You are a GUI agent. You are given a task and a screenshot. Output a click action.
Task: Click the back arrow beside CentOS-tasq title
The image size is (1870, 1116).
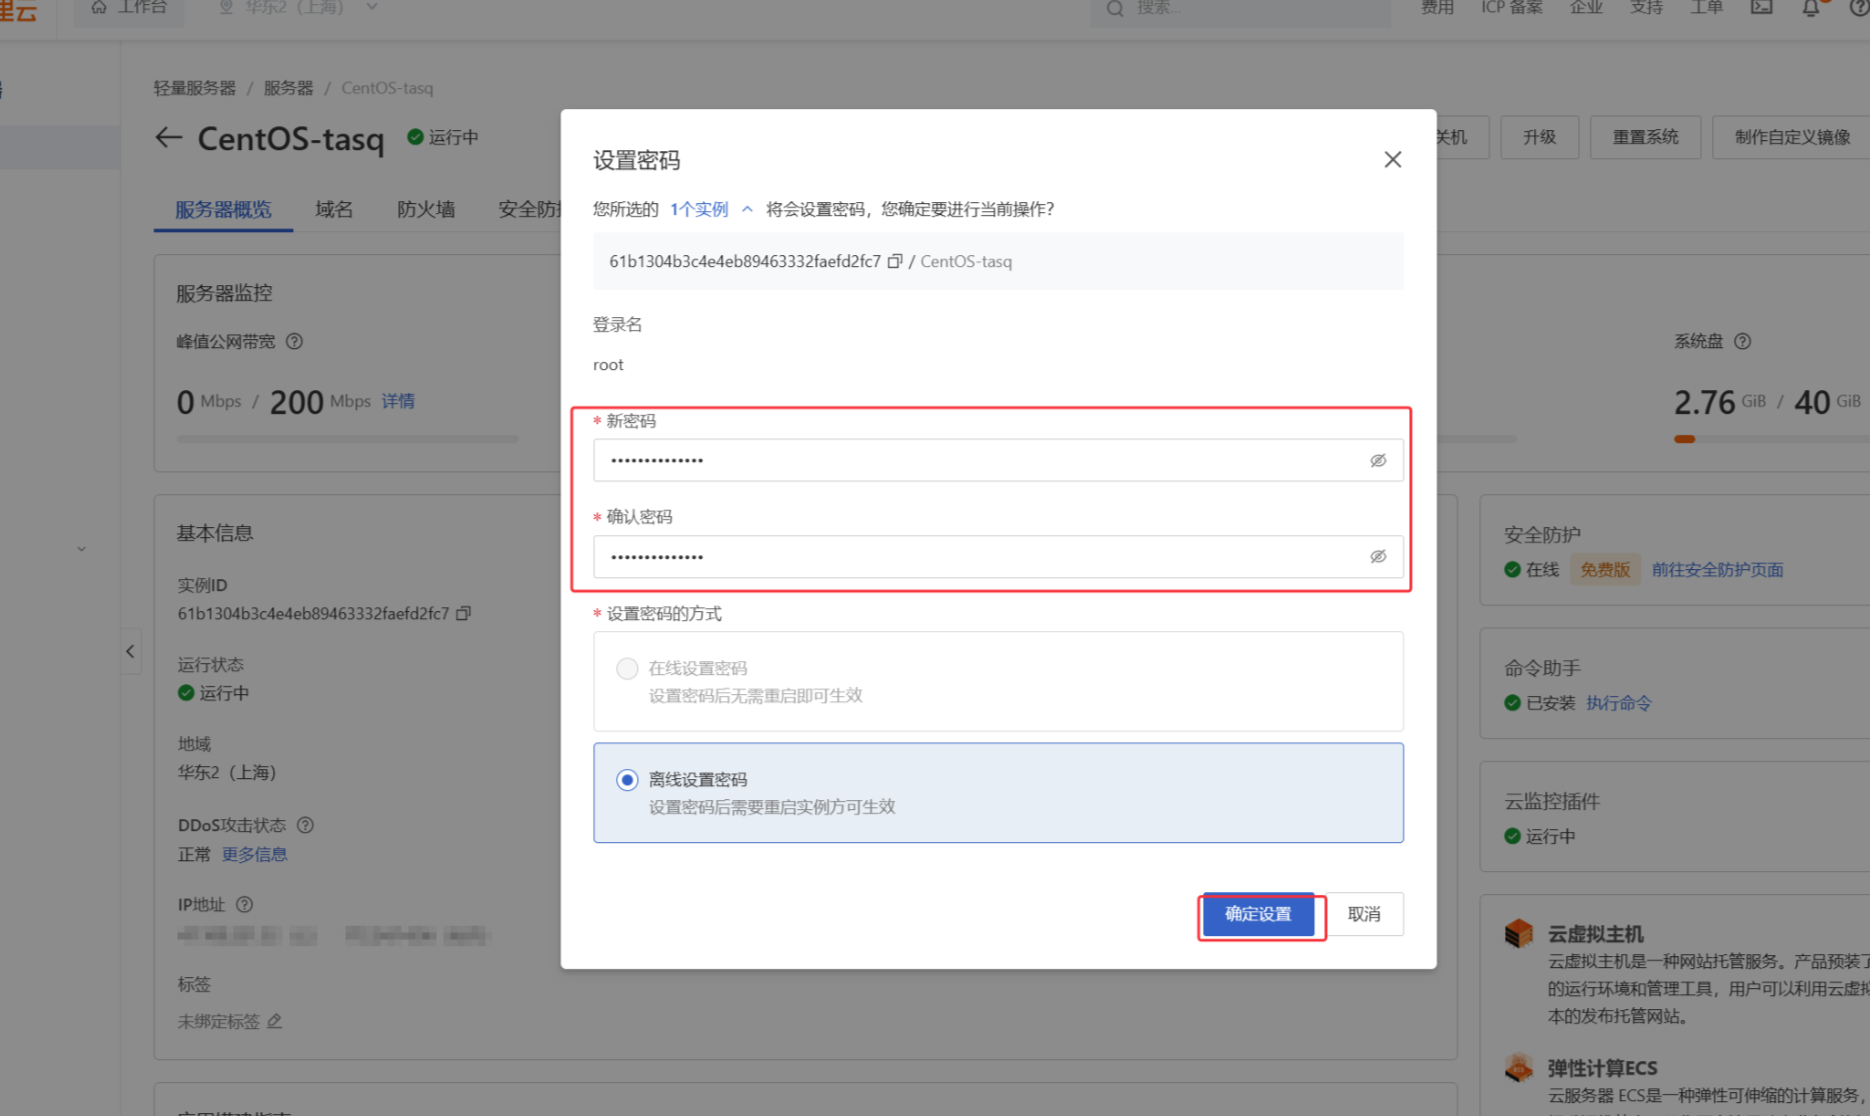point(168,137)
